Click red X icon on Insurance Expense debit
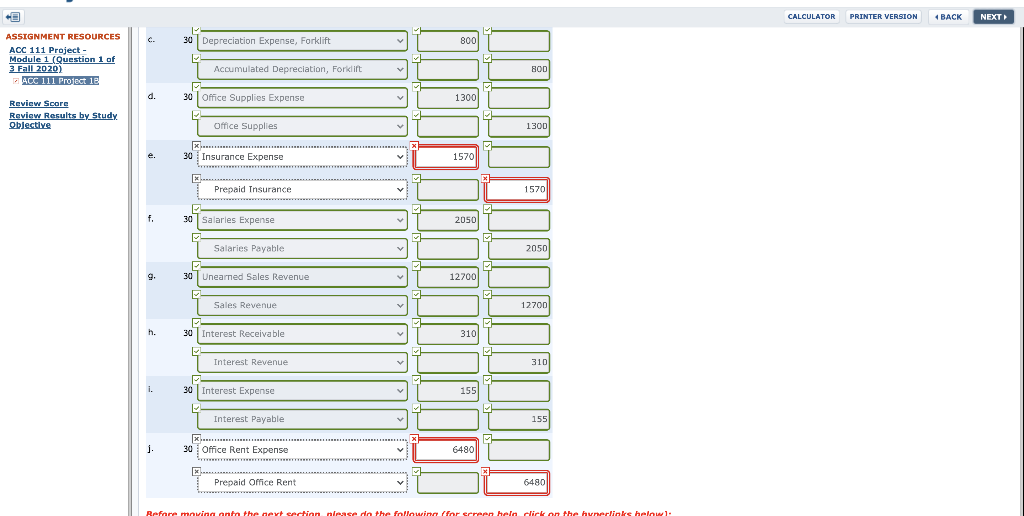 pos(414,146)
